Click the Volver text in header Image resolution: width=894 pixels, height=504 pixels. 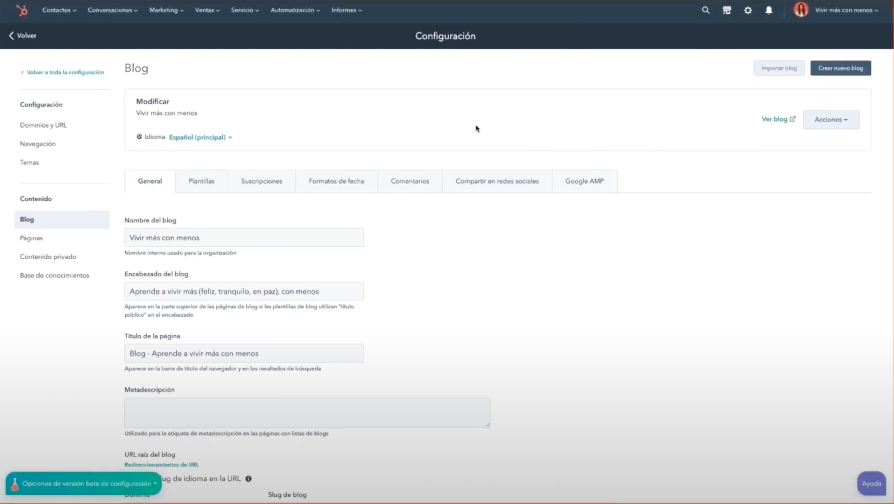(x=26, y=35)
